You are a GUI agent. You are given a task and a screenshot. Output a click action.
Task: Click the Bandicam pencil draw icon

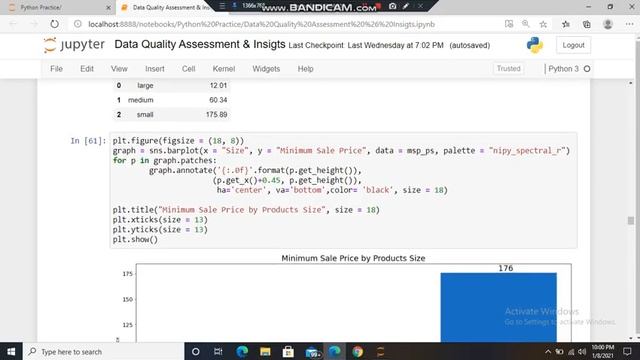point(406,6)
